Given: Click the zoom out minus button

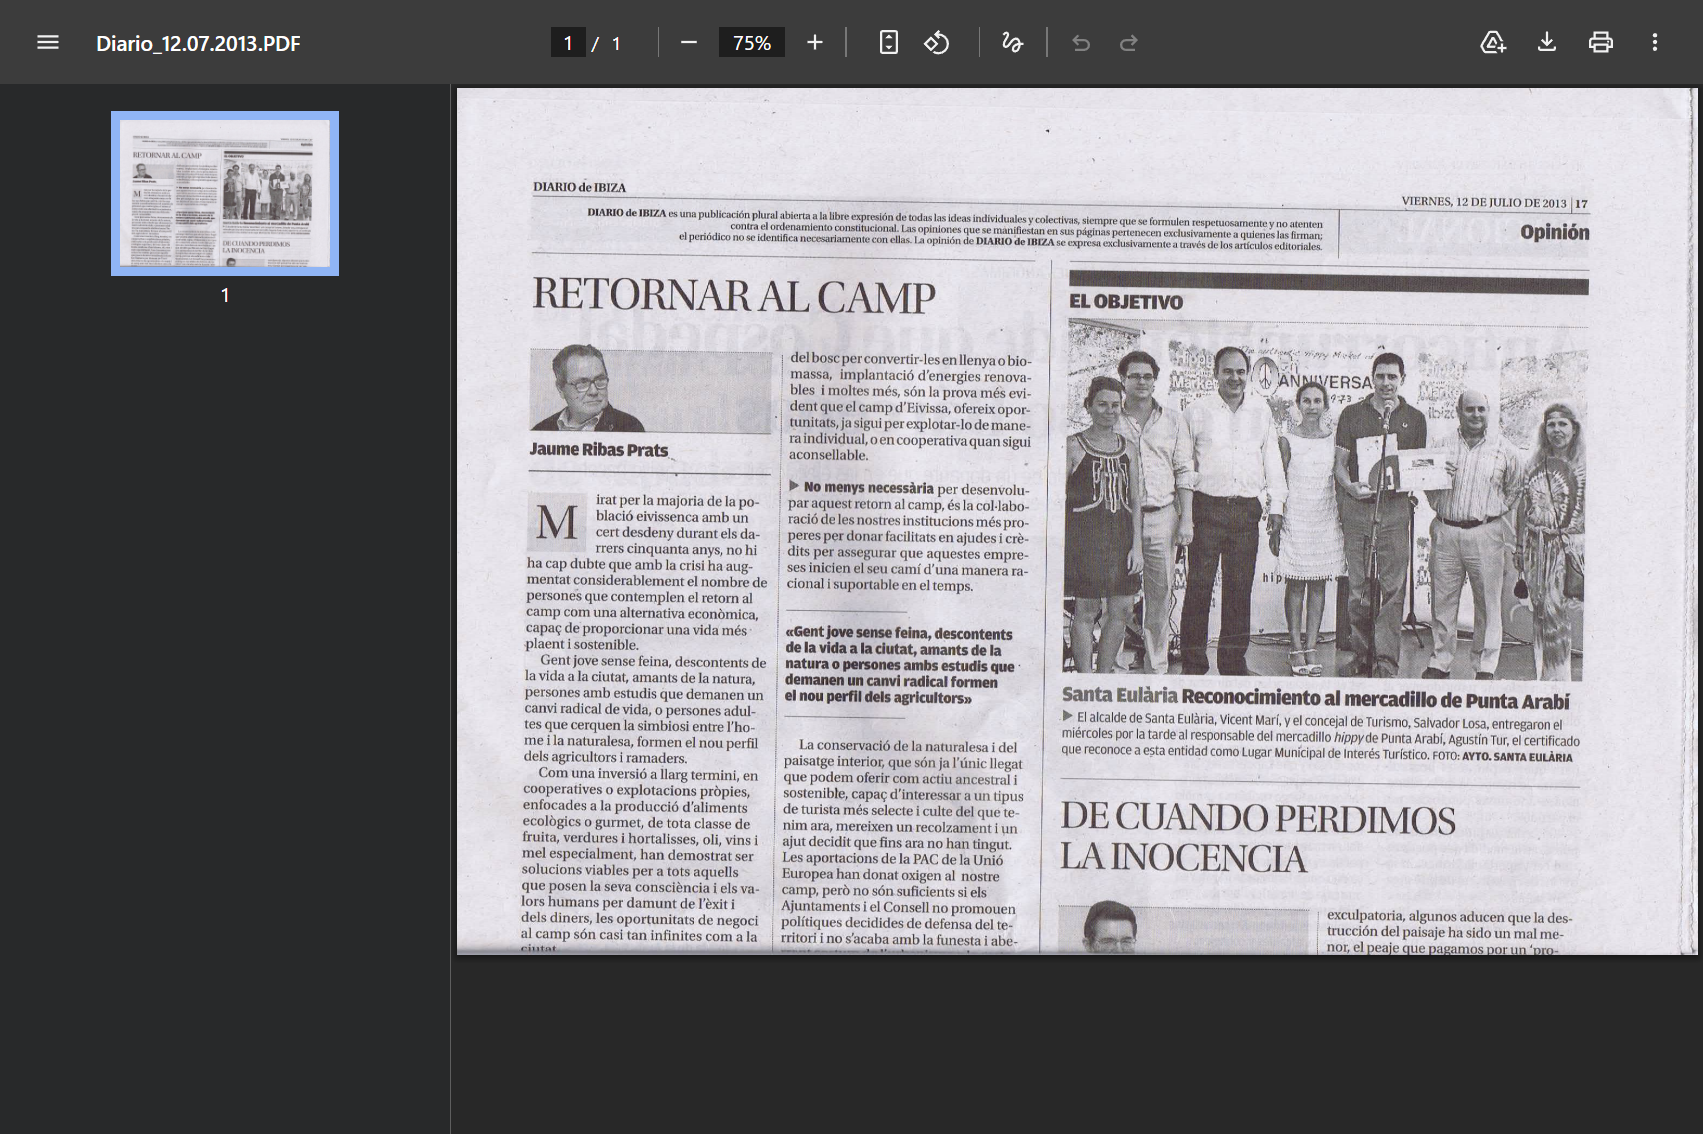Looking at the screenshot, I should pyautogui.click(x=688, y=43).
